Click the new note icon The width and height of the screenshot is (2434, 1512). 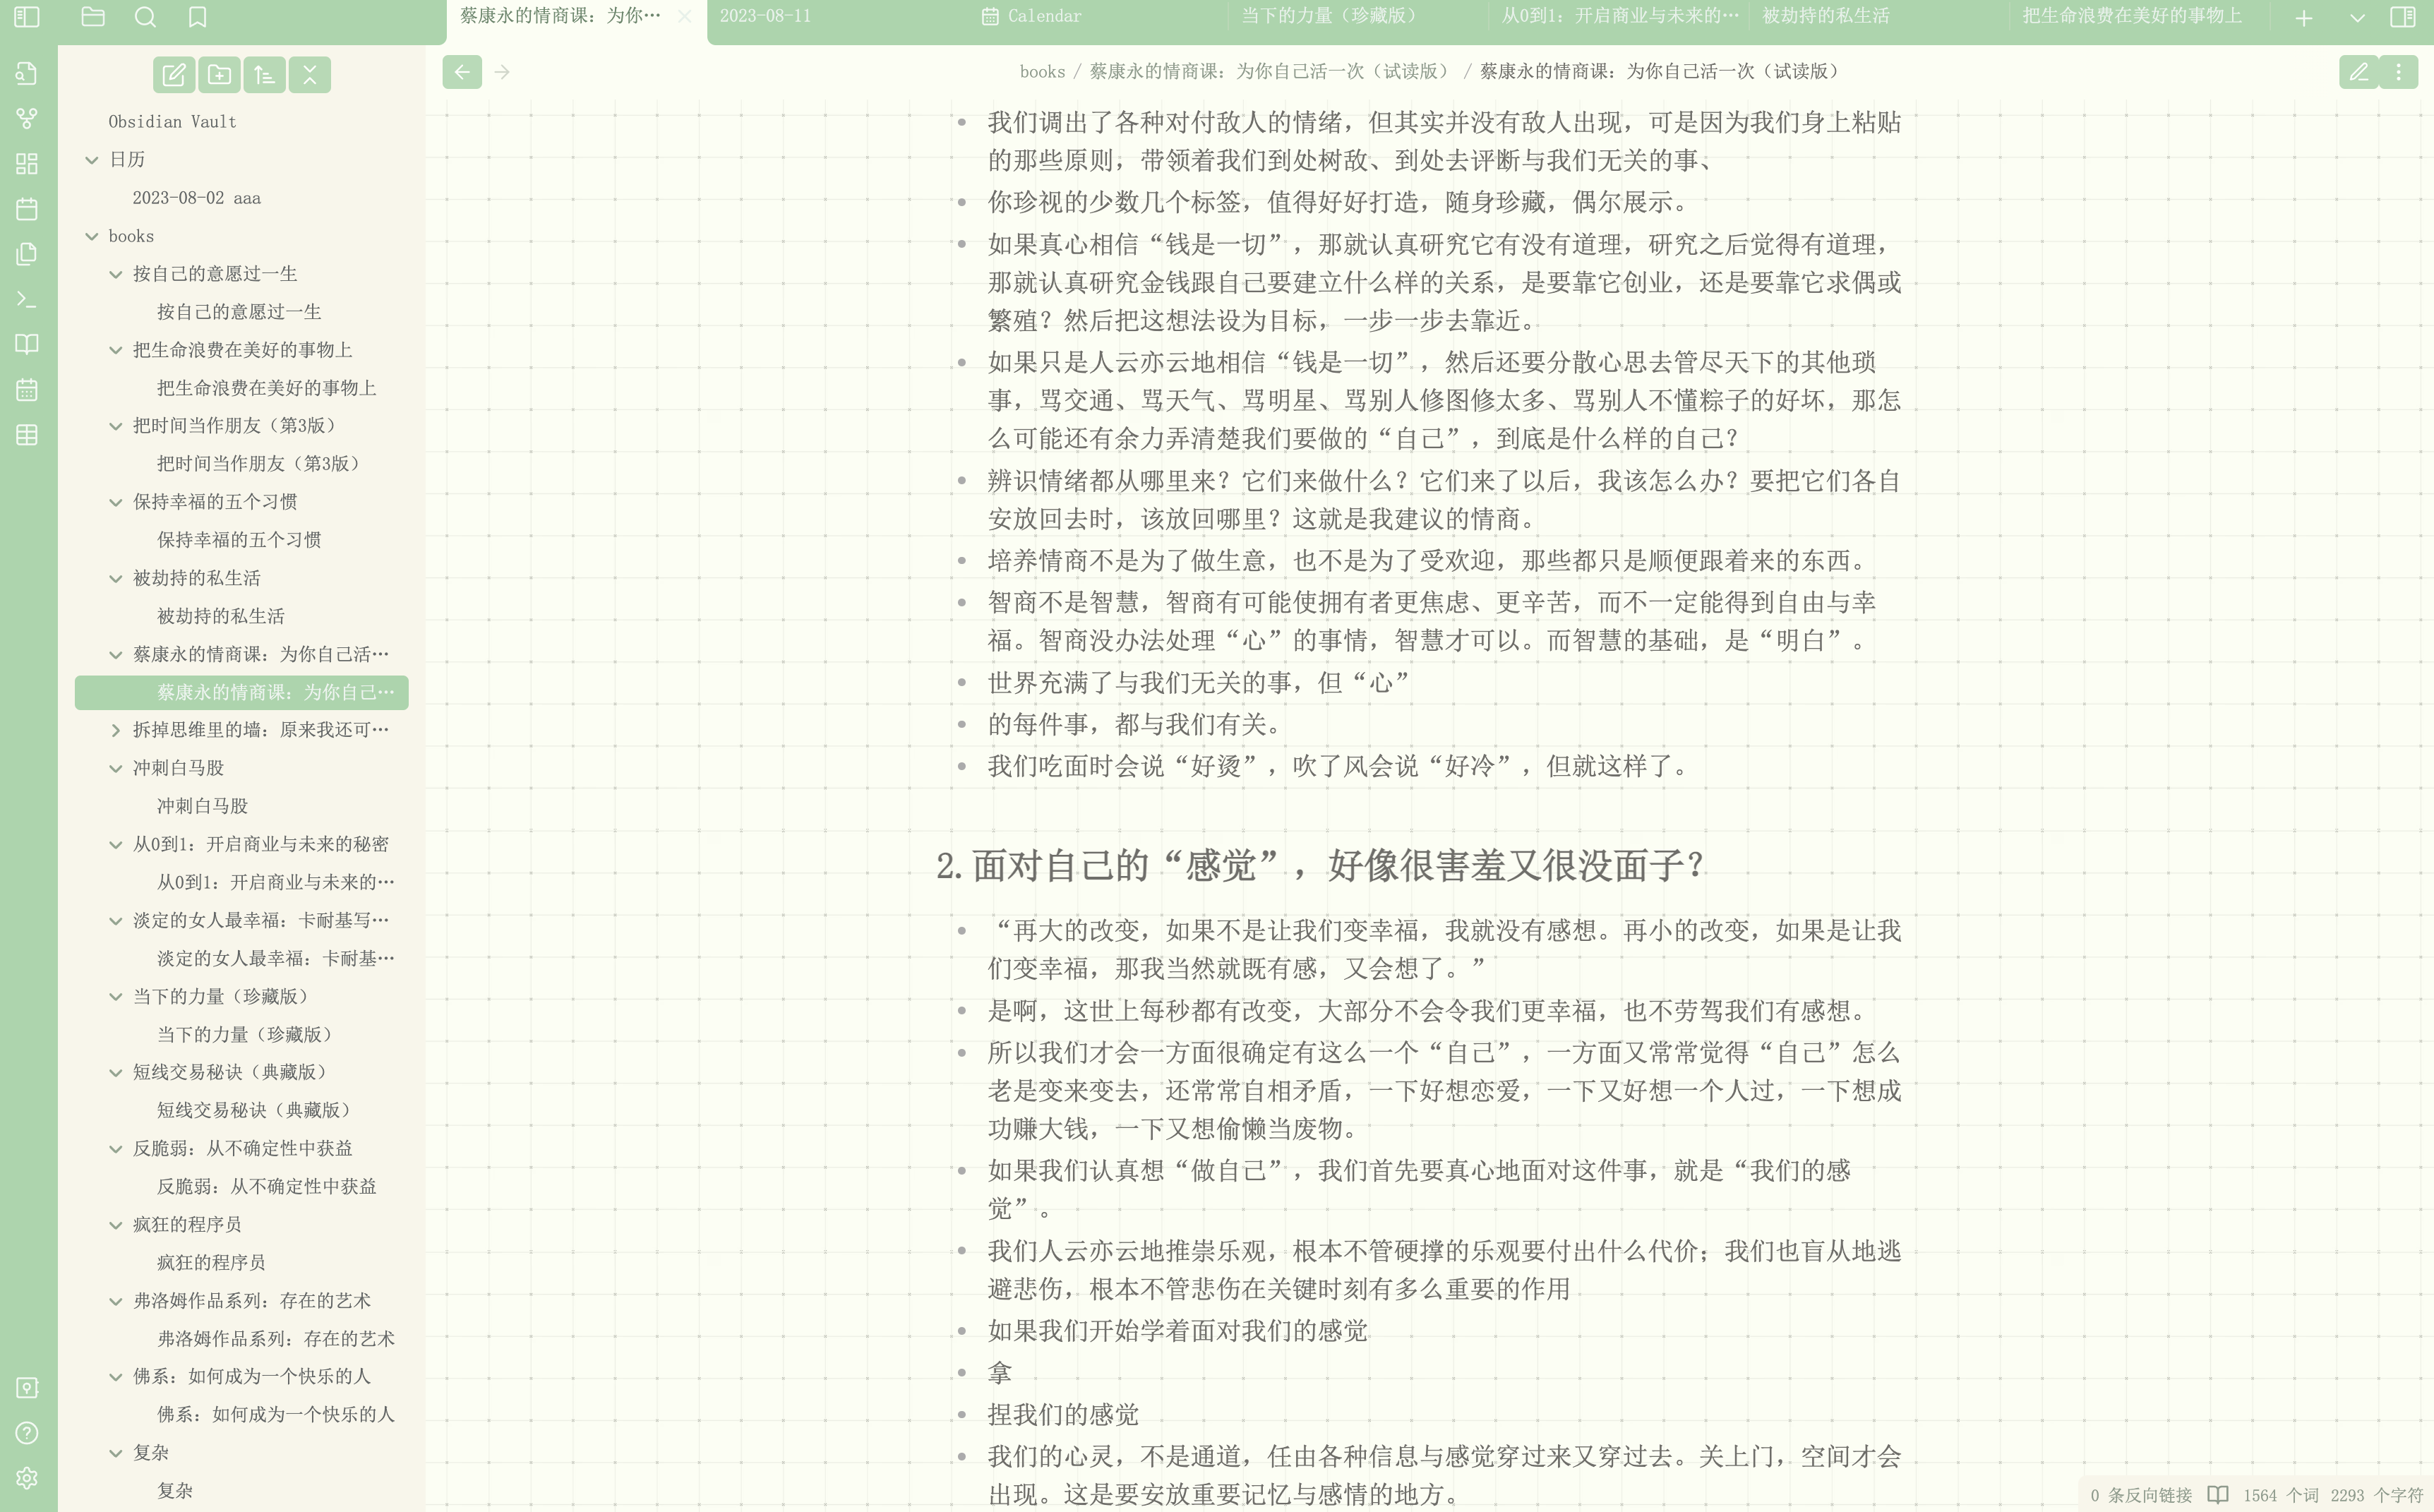[174, 75]
